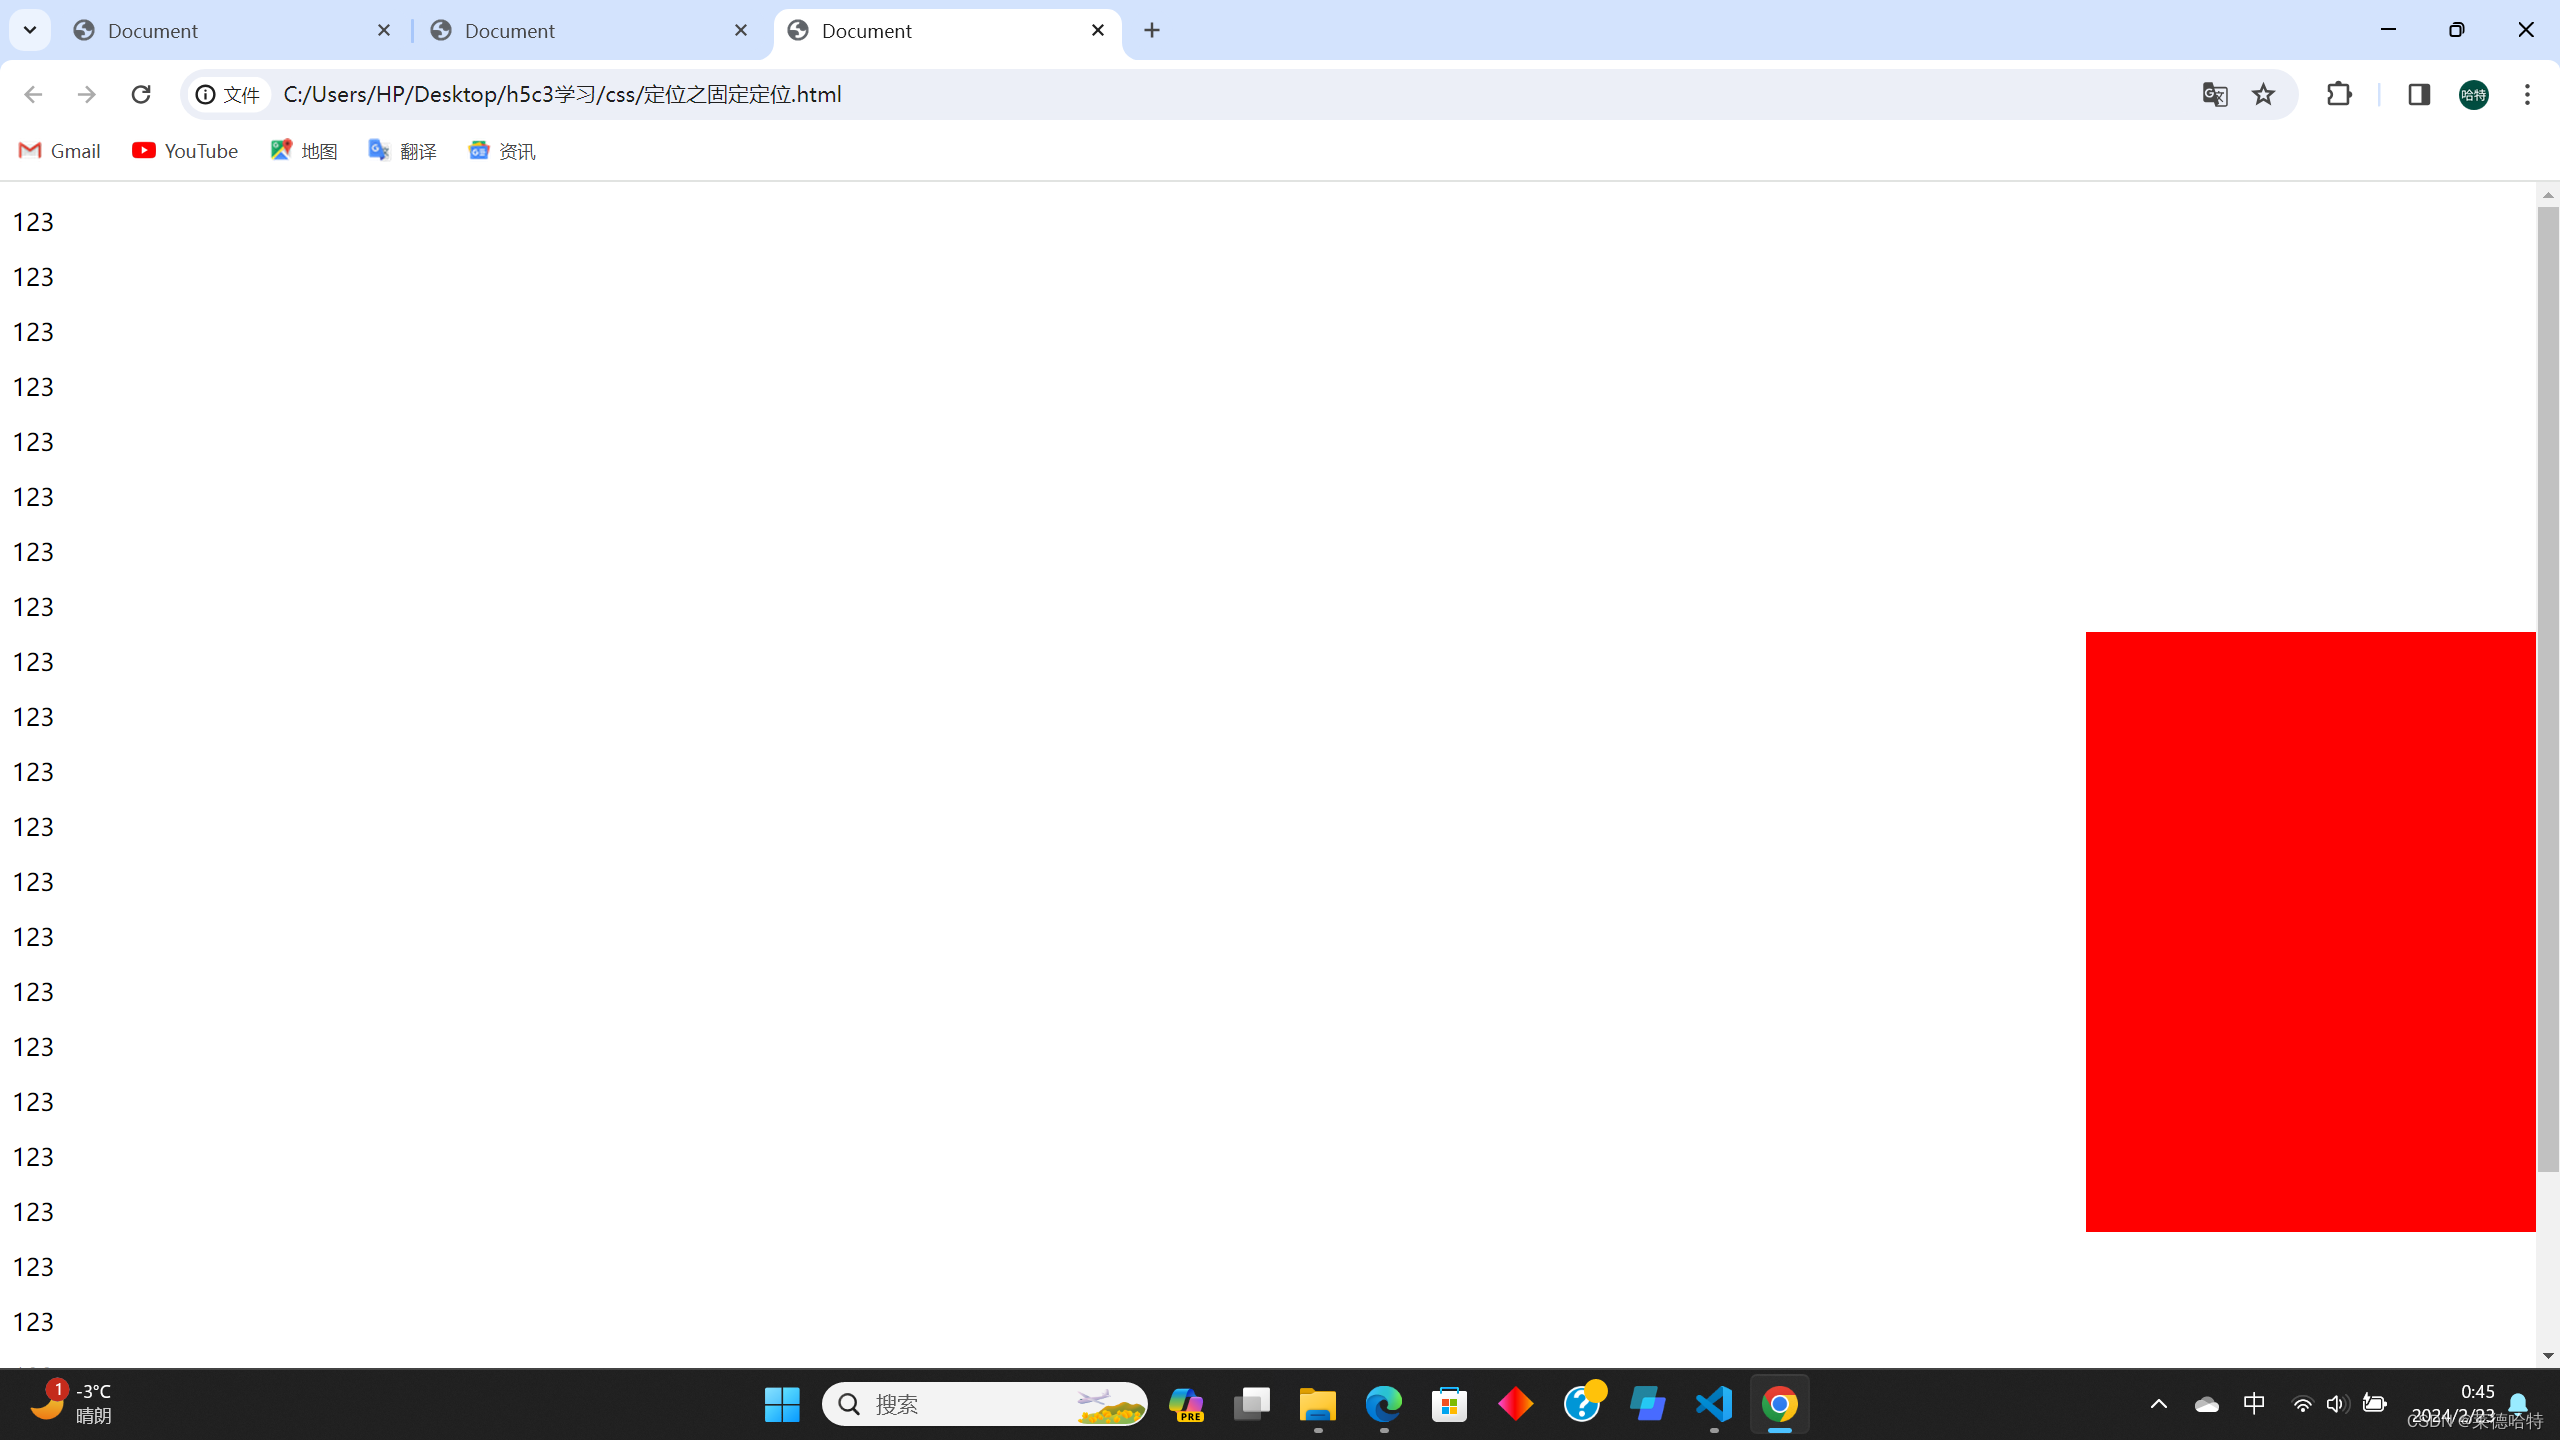This screenshot has height=1440, width=2560.
Task: Open a new tab with plus button
Action: coord(1152,30)
